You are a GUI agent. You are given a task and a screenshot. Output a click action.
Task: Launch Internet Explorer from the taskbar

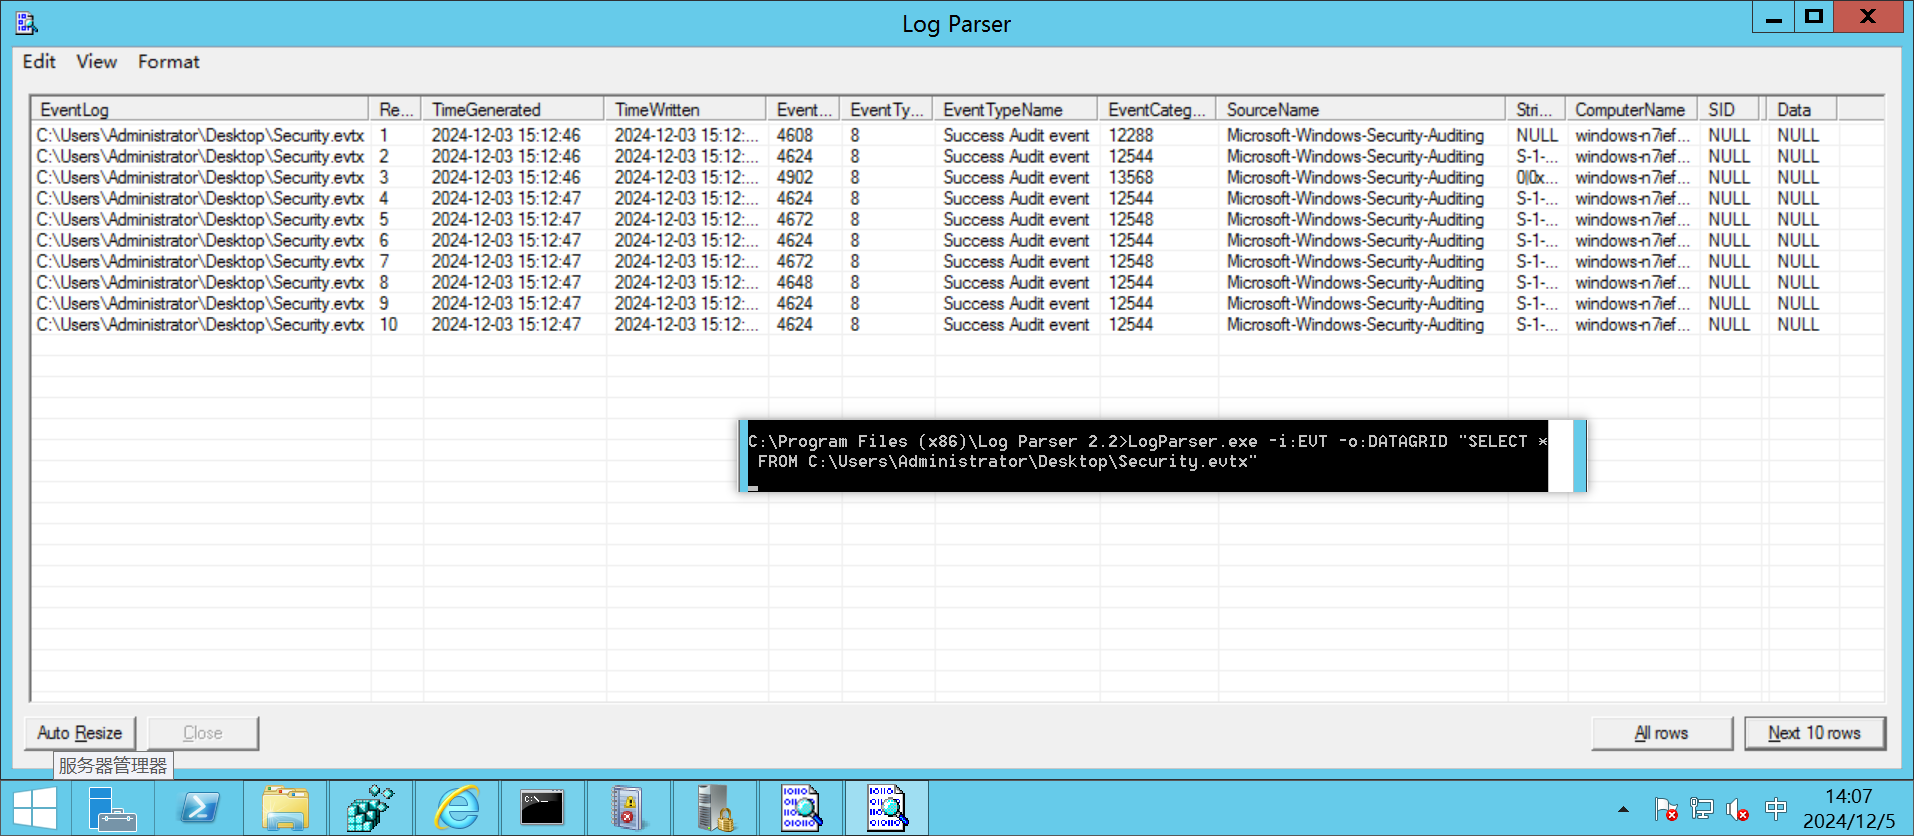(457, 808)
